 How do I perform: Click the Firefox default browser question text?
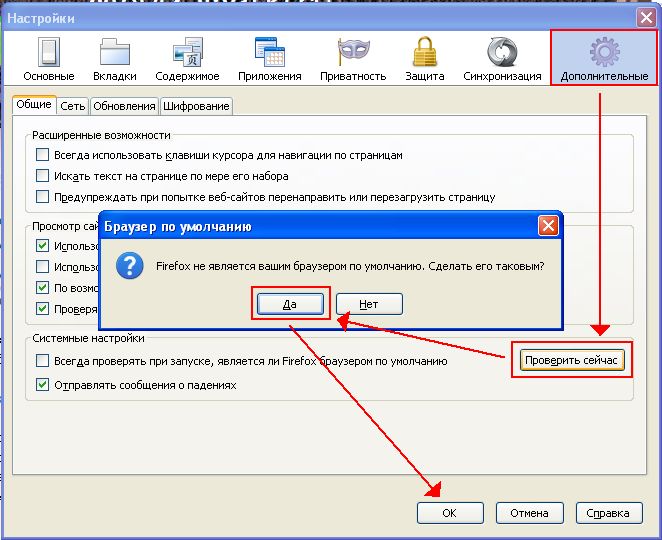tap(350, 266)
